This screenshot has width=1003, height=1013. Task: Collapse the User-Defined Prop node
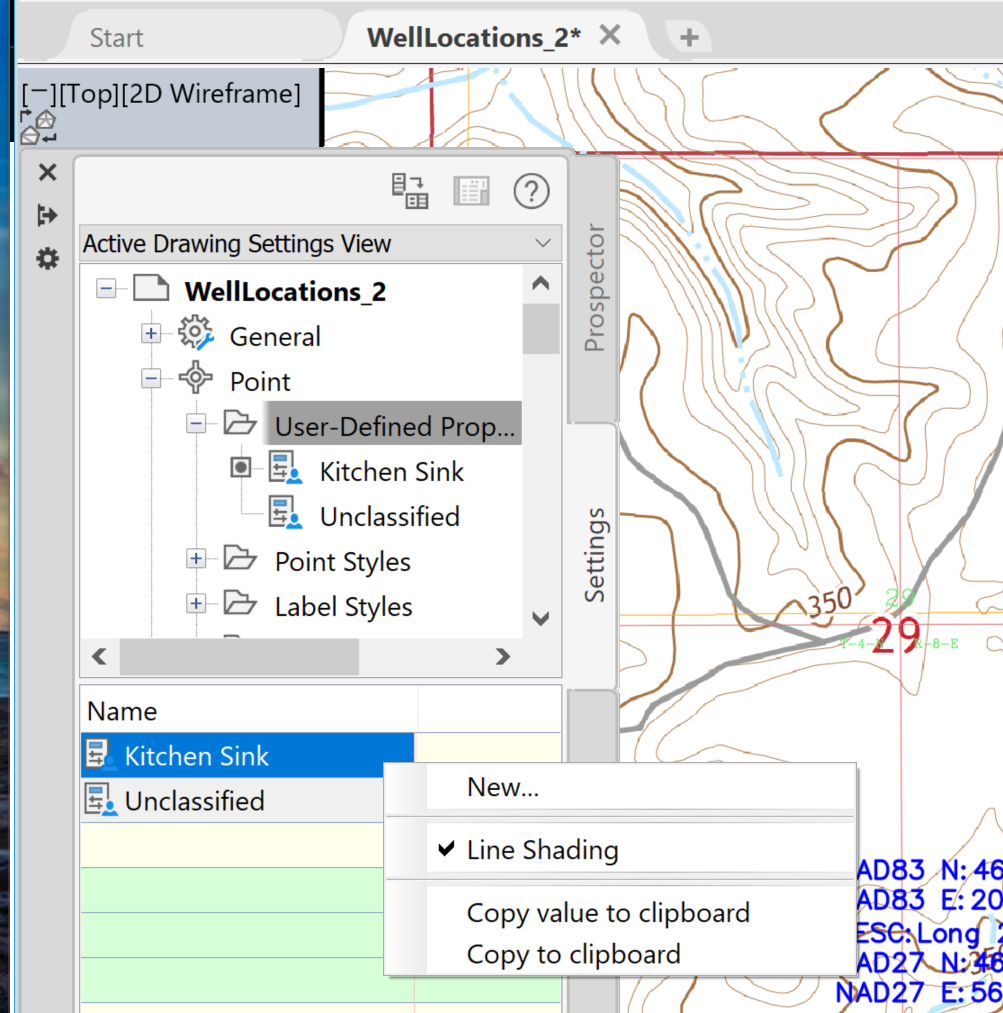coord(196,423)
